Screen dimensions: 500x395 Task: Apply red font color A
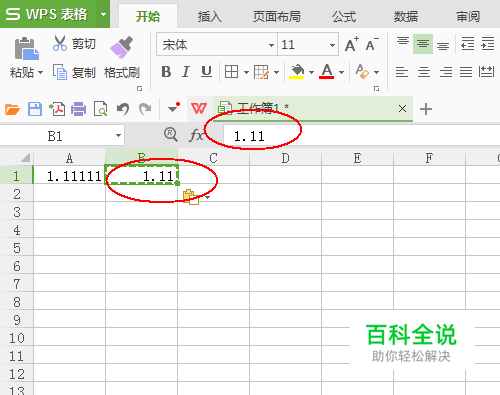[x=327, y=71]
